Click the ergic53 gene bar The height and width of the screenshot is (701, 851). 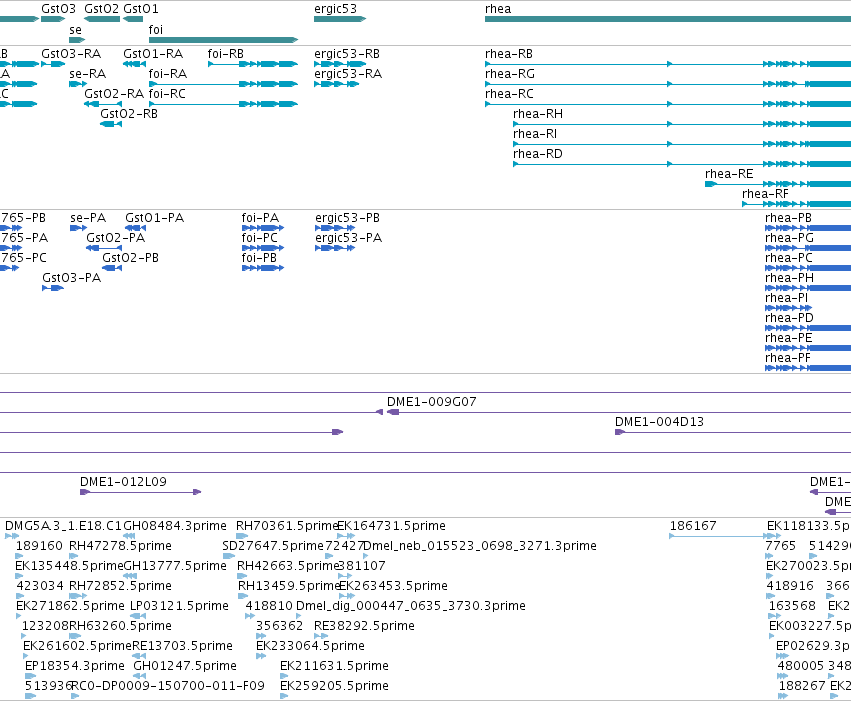pyautogui.click(x=340, y=19)
